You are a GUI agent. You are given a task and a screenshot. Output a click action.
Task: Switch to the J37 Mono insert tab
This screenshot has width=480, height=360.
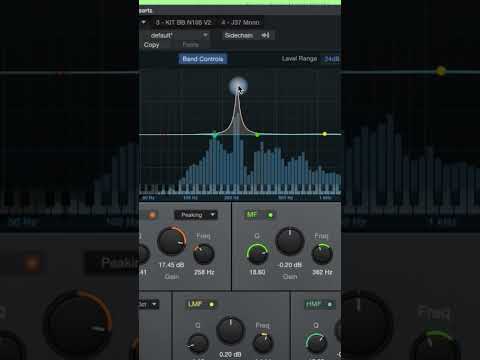point(240,22)
